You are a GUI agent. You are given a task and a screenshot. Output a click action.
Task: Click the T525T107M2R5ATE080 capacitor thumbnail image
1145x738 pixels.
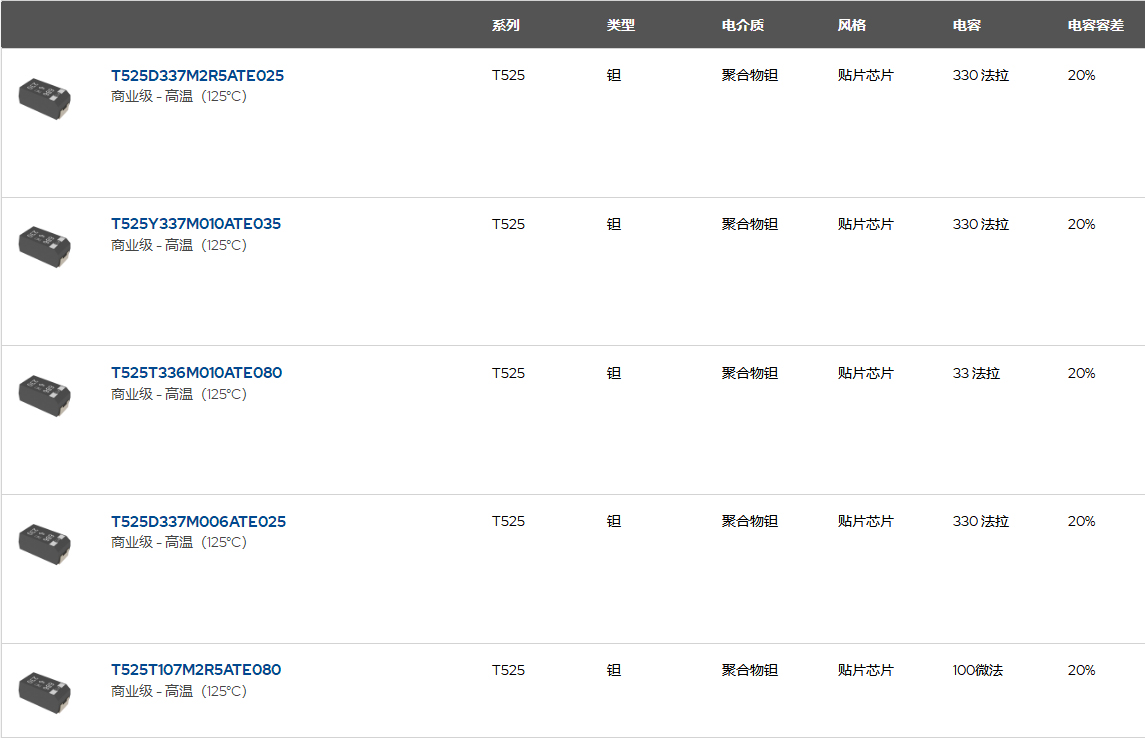45,691
